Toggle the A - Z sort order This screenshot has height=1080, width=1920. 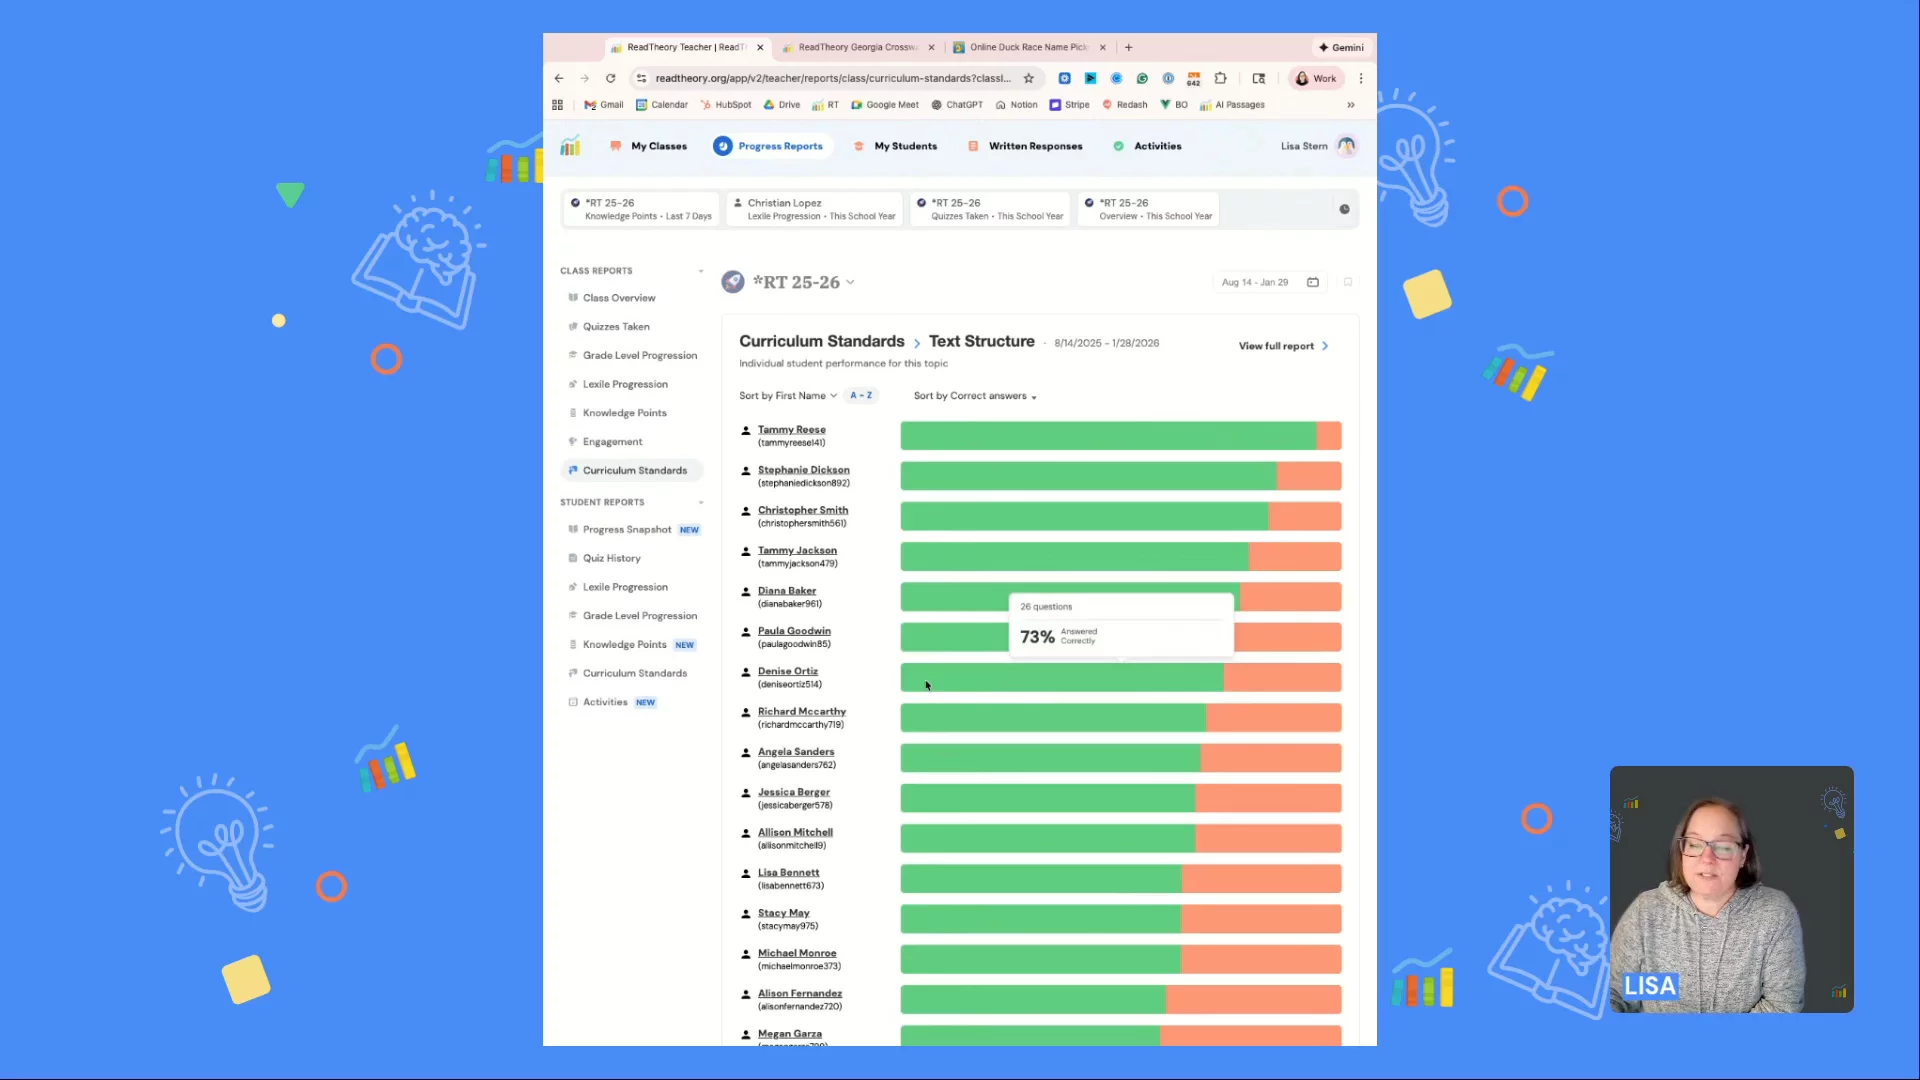coord(860,395)
